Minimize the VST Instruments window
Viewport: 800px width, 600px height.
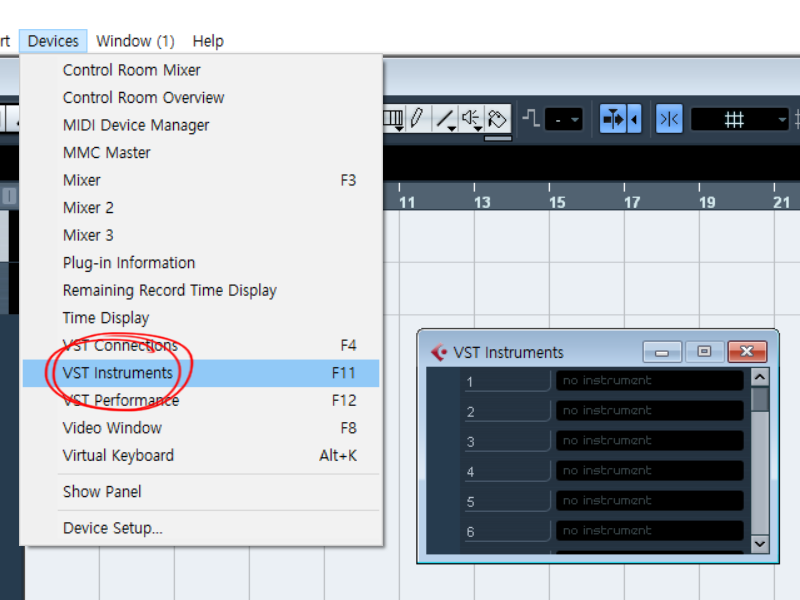click(662, 352)
